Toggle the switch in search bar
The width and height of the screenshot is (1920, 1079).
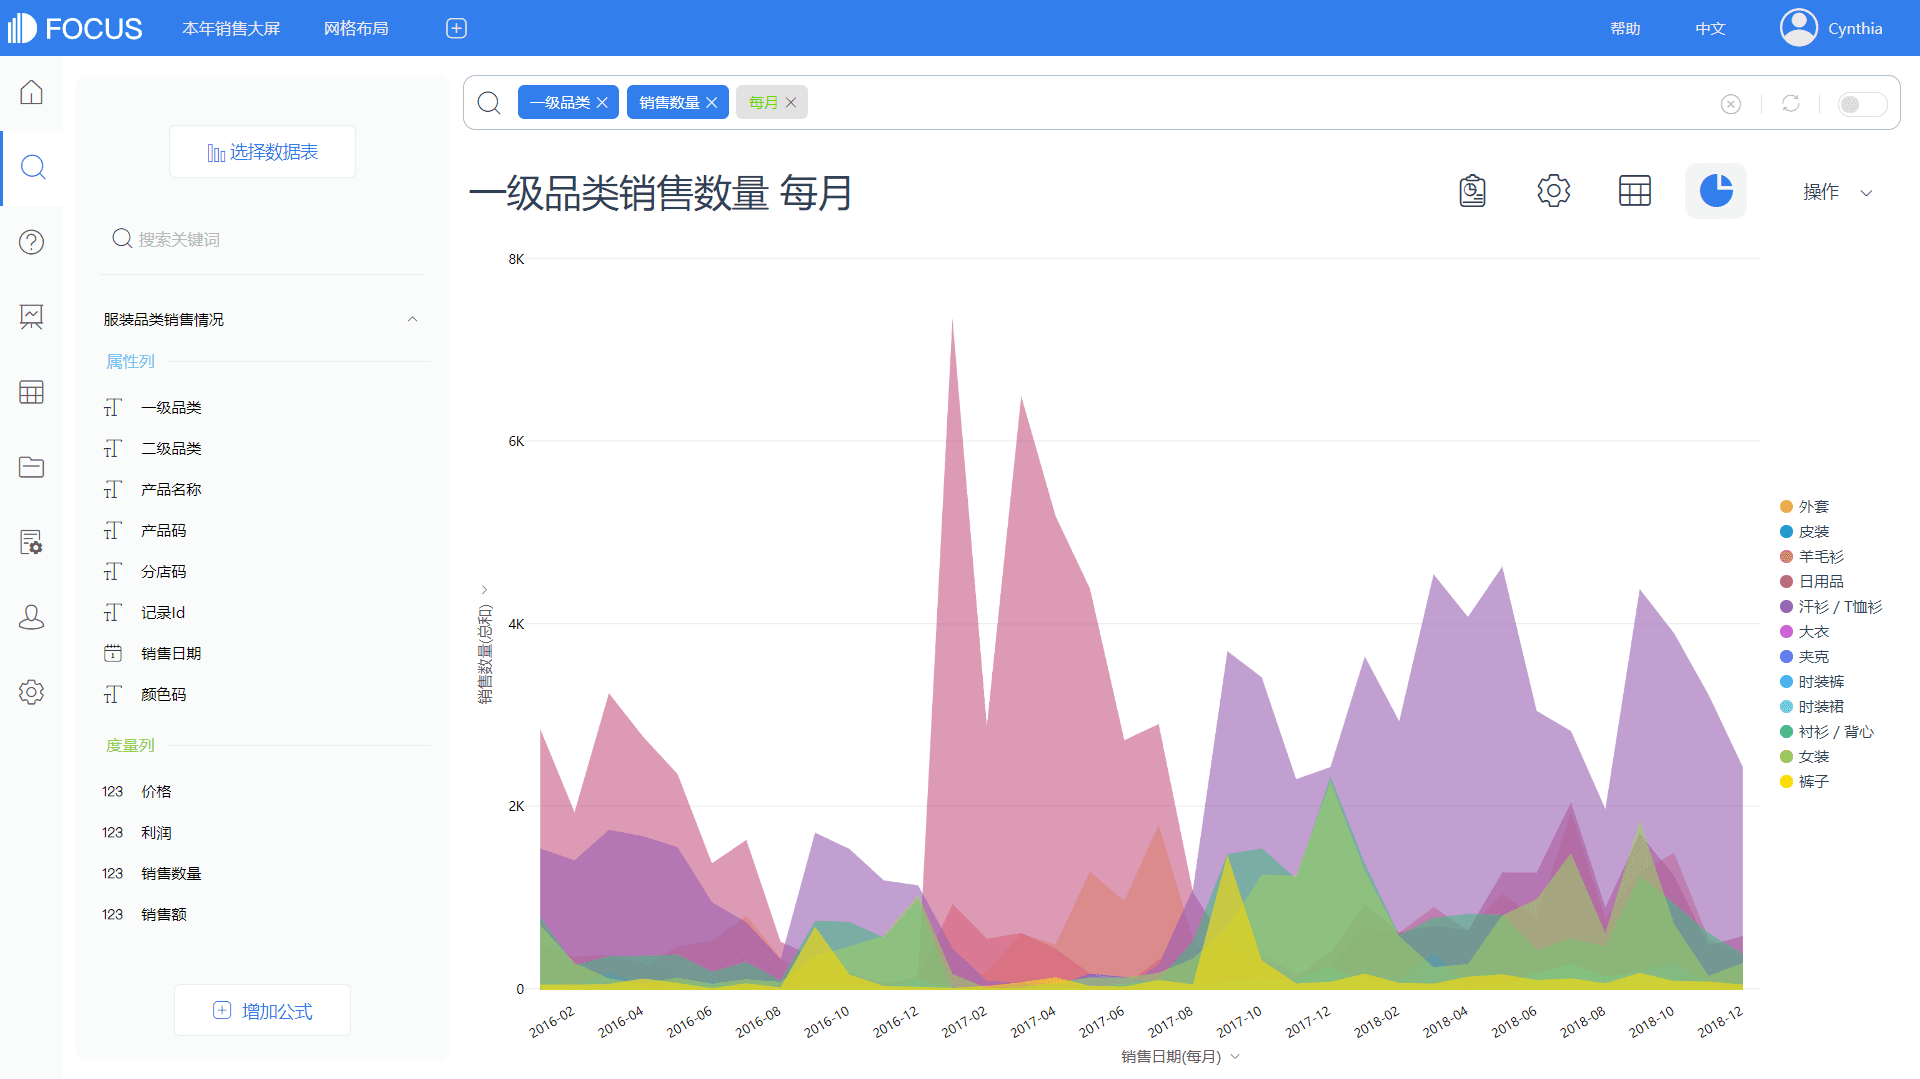1862,104
